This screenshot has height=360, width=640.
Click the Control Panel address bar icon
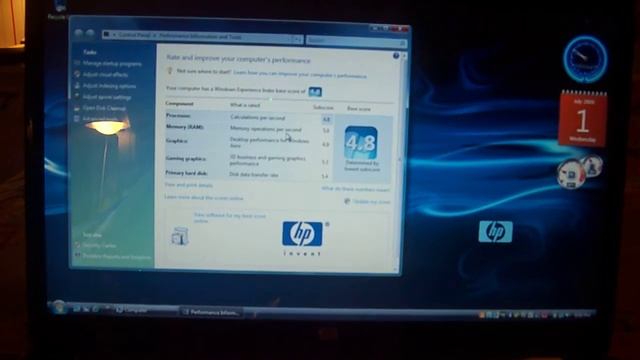pos(107,35)
